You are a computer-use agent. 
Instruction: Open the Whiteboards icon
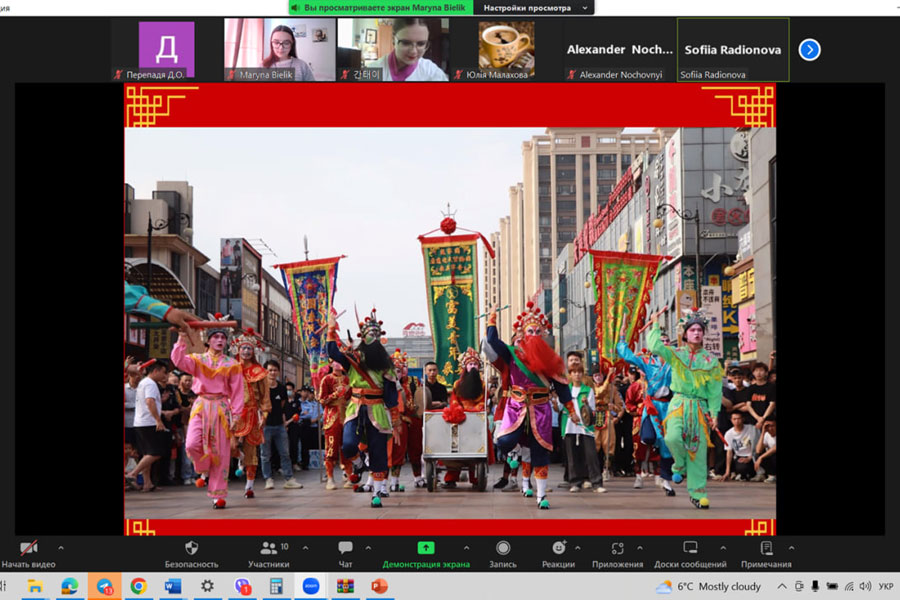pos(690,549)
